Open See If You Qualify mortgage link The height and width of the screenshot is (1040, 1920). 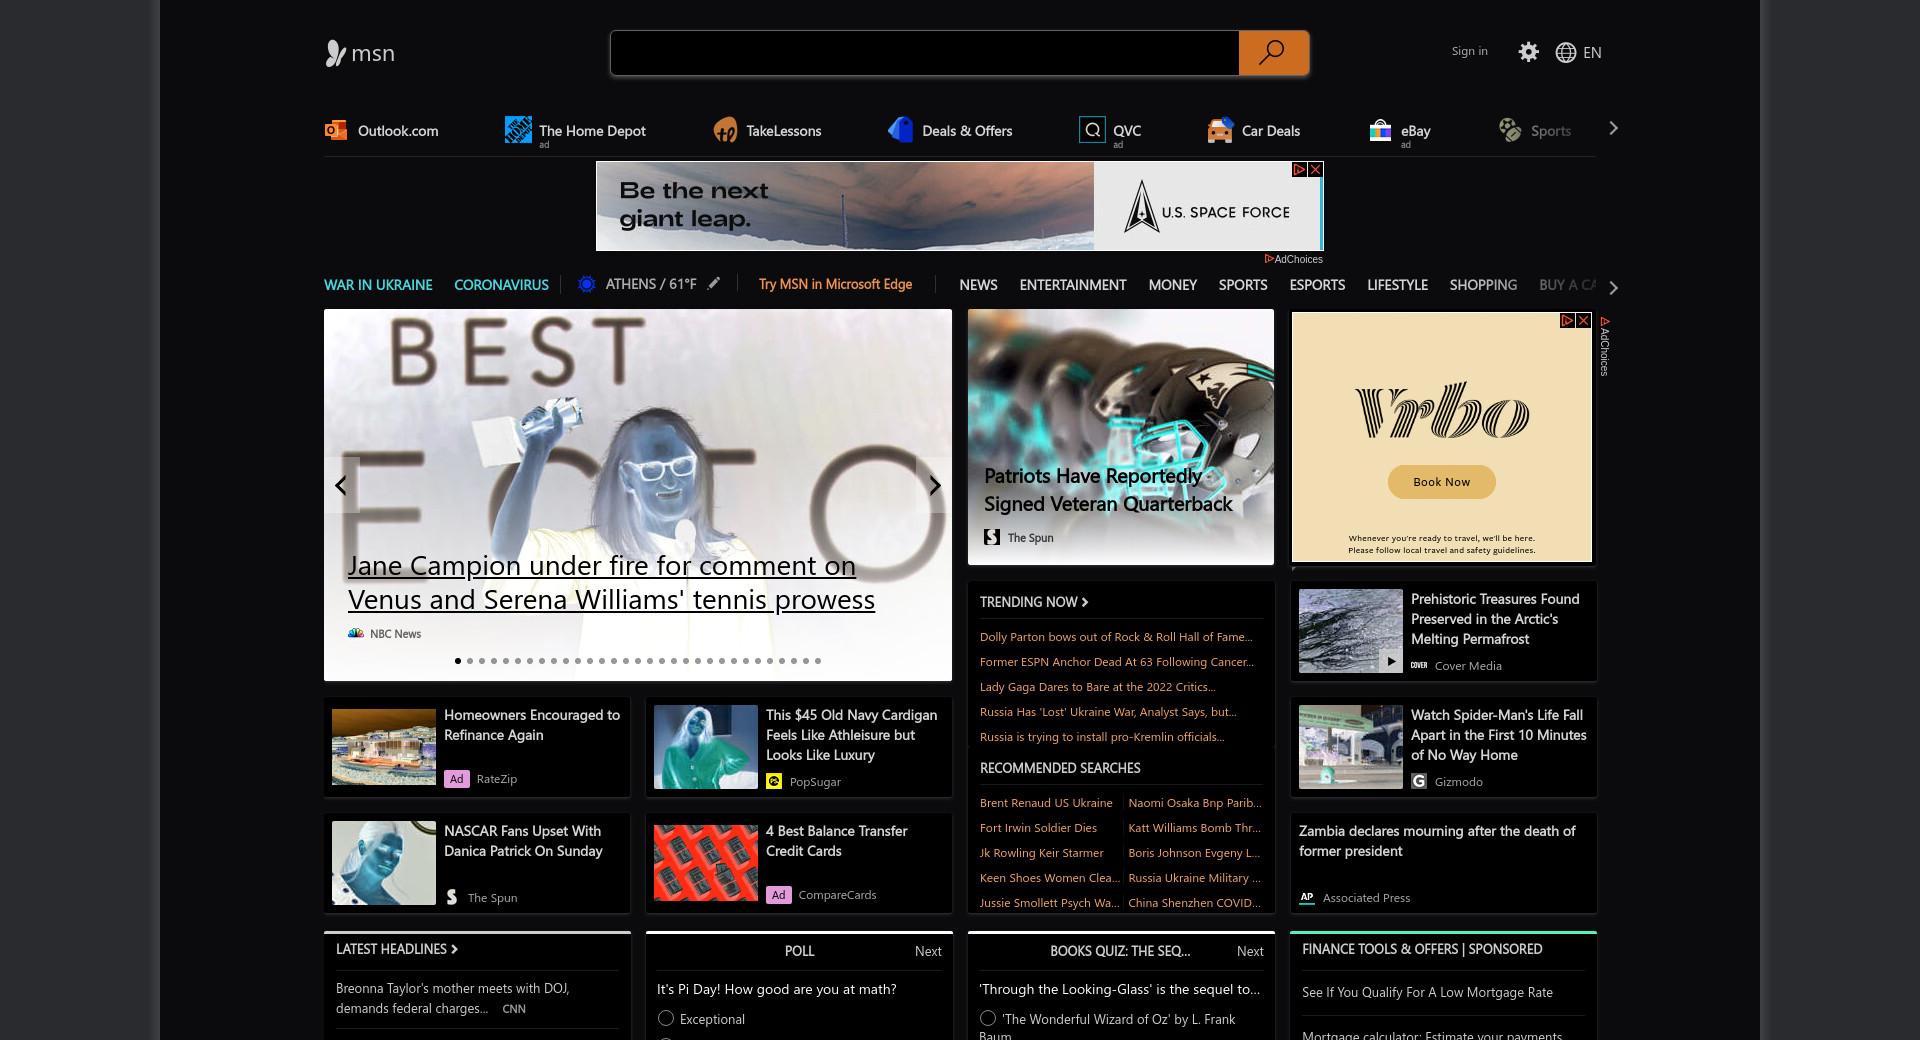pos(1427,992)
